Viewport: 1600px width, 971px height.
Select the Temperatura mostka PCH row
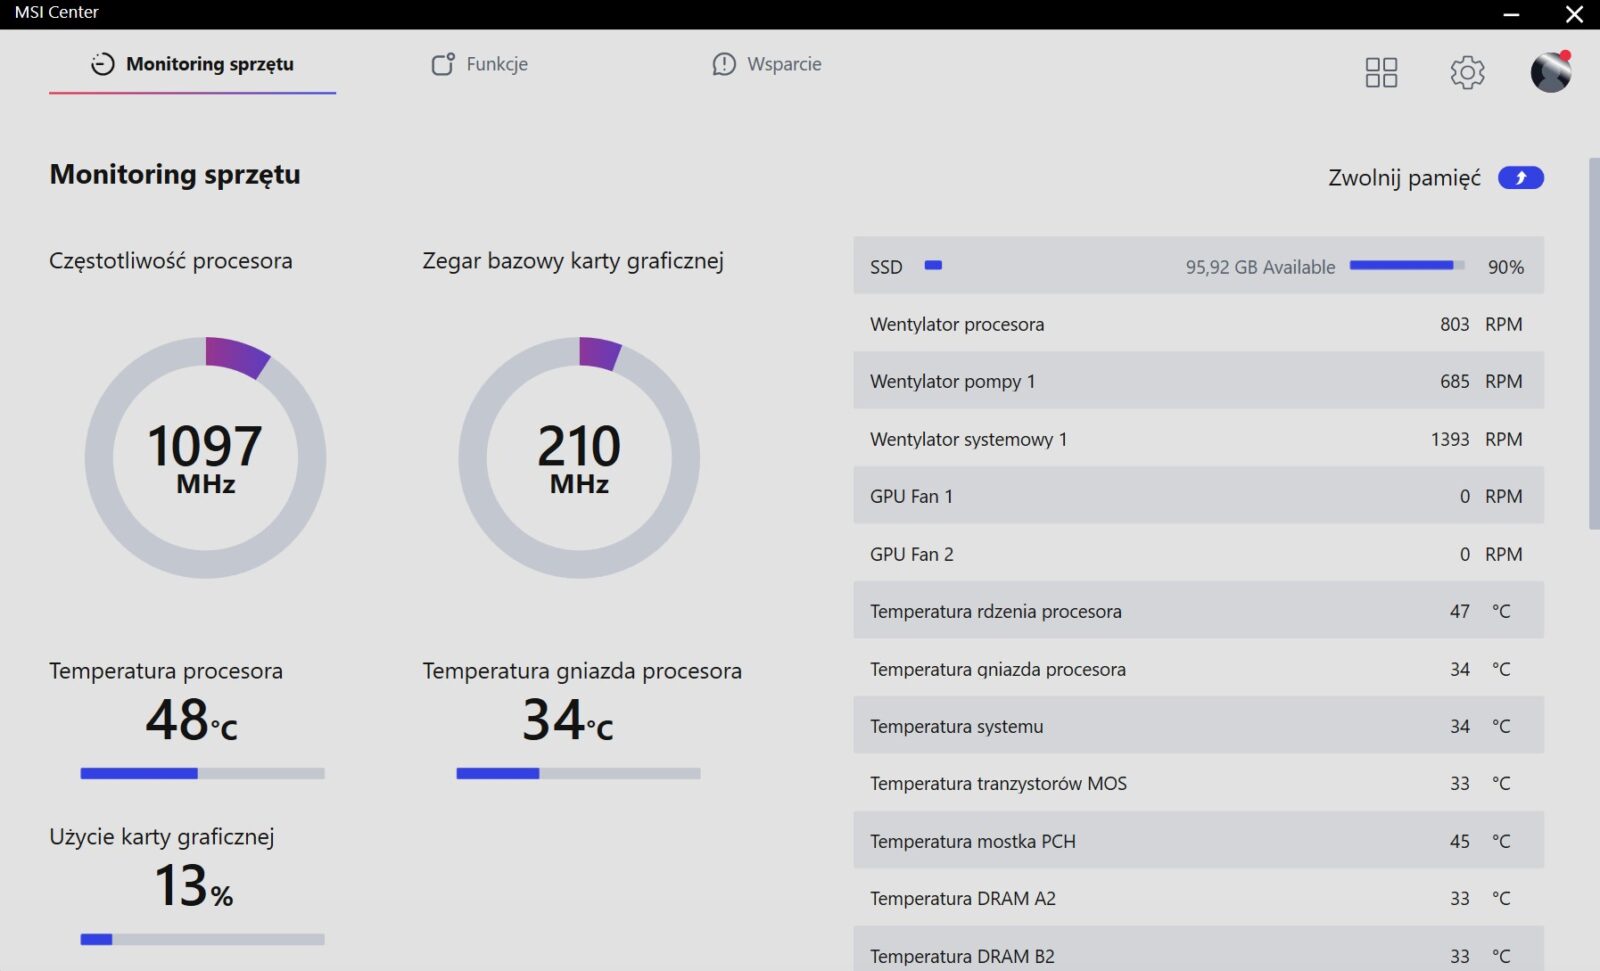1198,841
